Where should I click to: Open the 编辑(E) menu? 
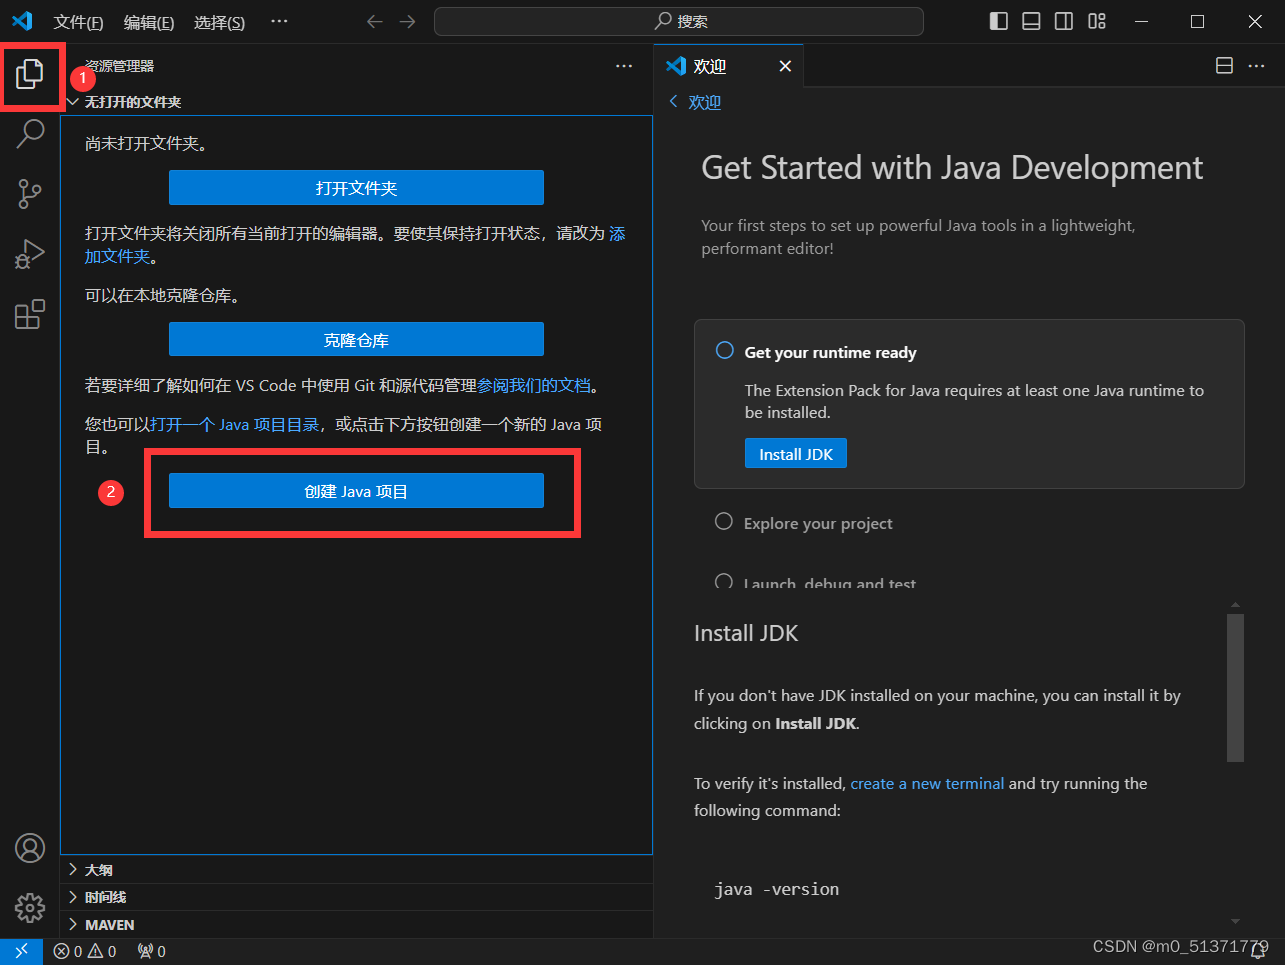(149, 22)
